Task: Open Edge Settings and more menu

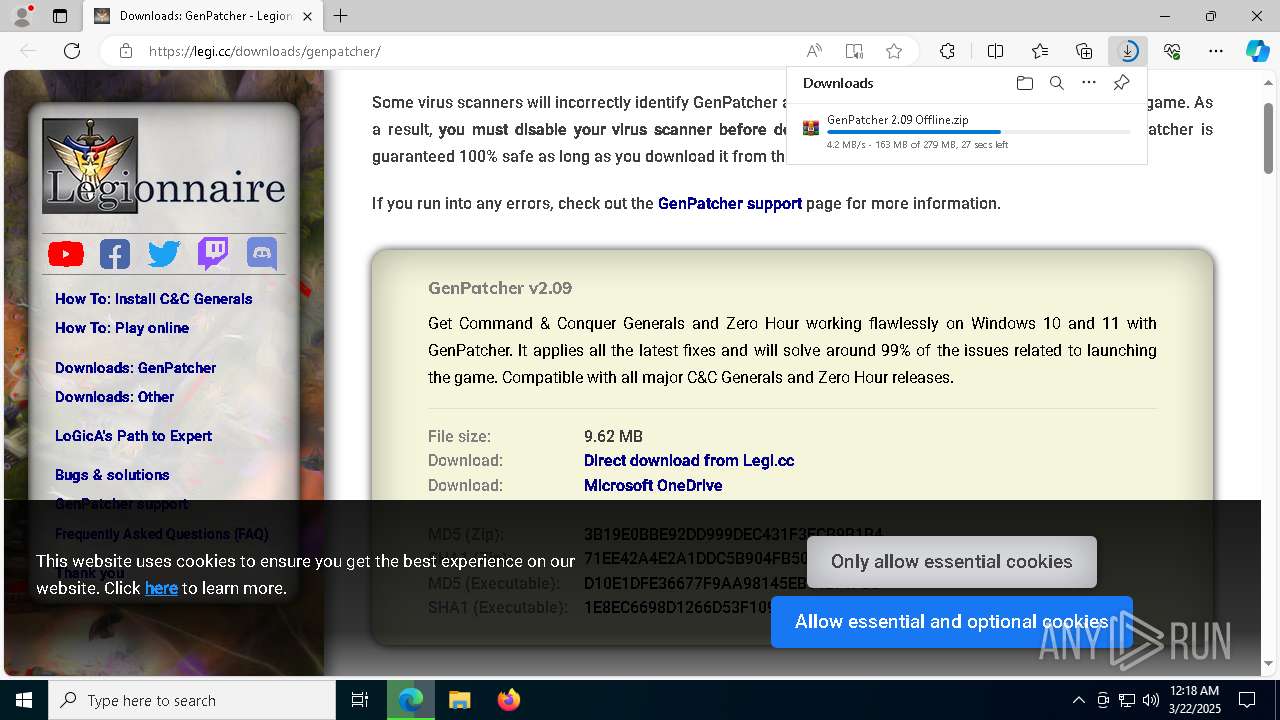Action: [1216, 51]
